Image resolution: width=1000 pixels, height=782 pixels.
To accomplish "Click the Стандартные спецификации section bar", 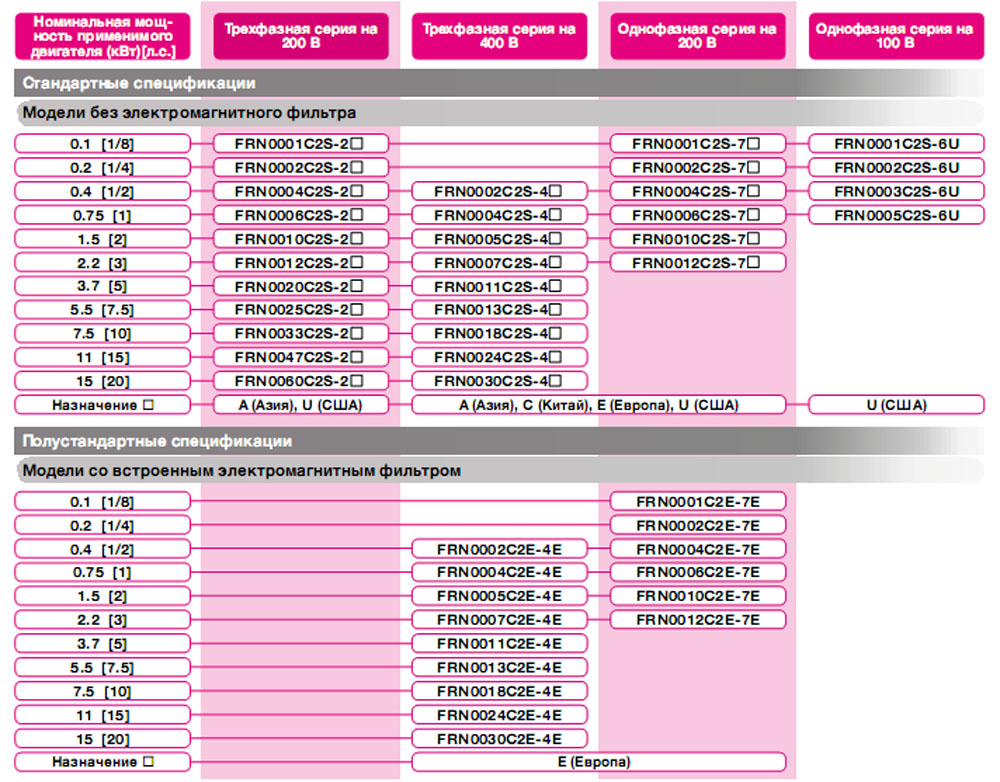I will 499,83.
